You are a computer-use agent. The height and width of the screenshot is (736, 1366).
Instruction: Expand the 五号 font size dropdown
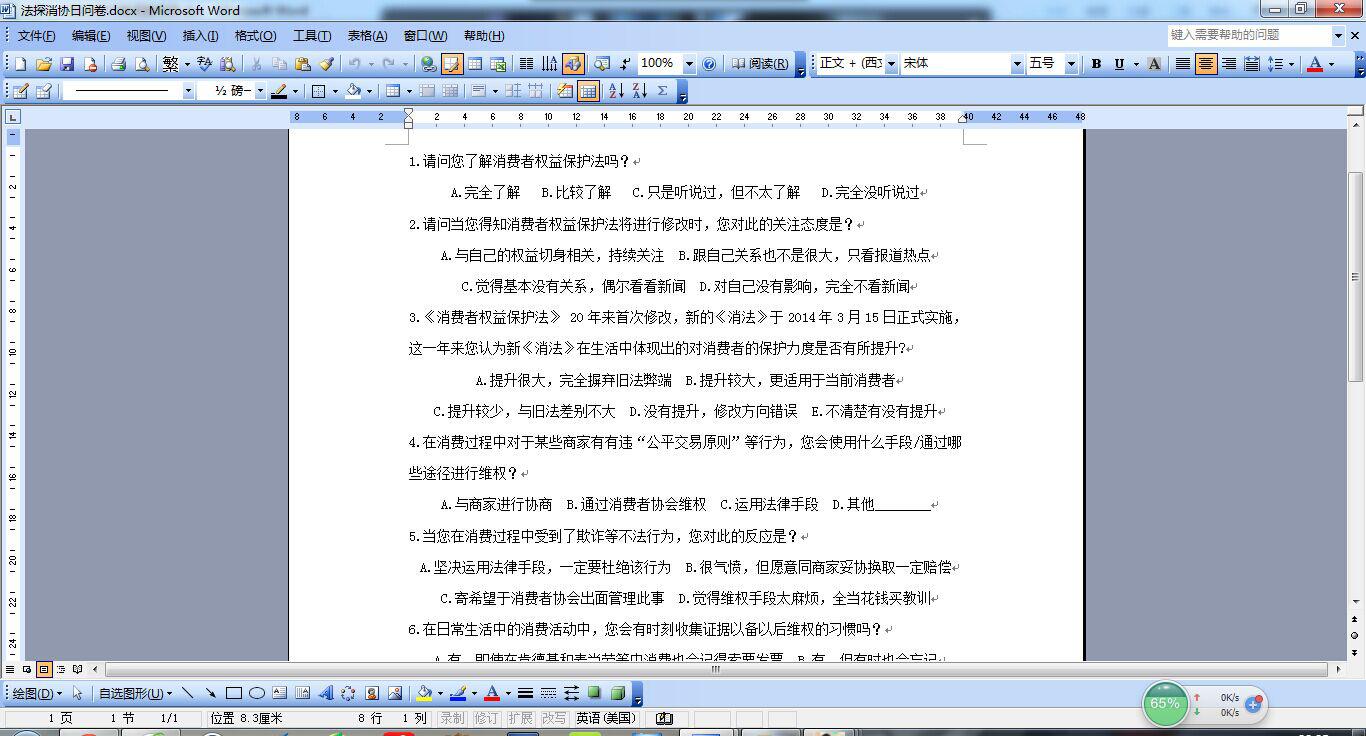[x=1070, y=64]
